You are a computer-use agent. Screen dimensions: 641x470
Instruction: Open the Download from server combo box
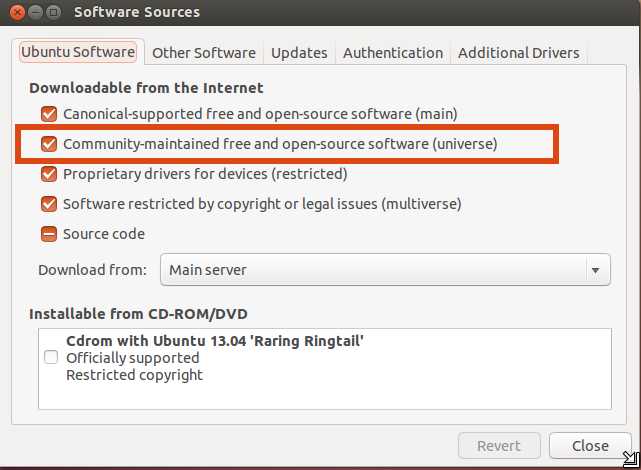click(385, 270)
